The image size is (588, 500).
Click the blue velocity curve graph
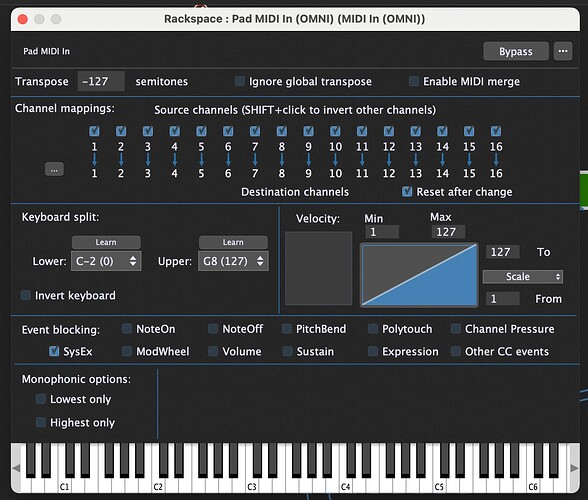[419, 275]
